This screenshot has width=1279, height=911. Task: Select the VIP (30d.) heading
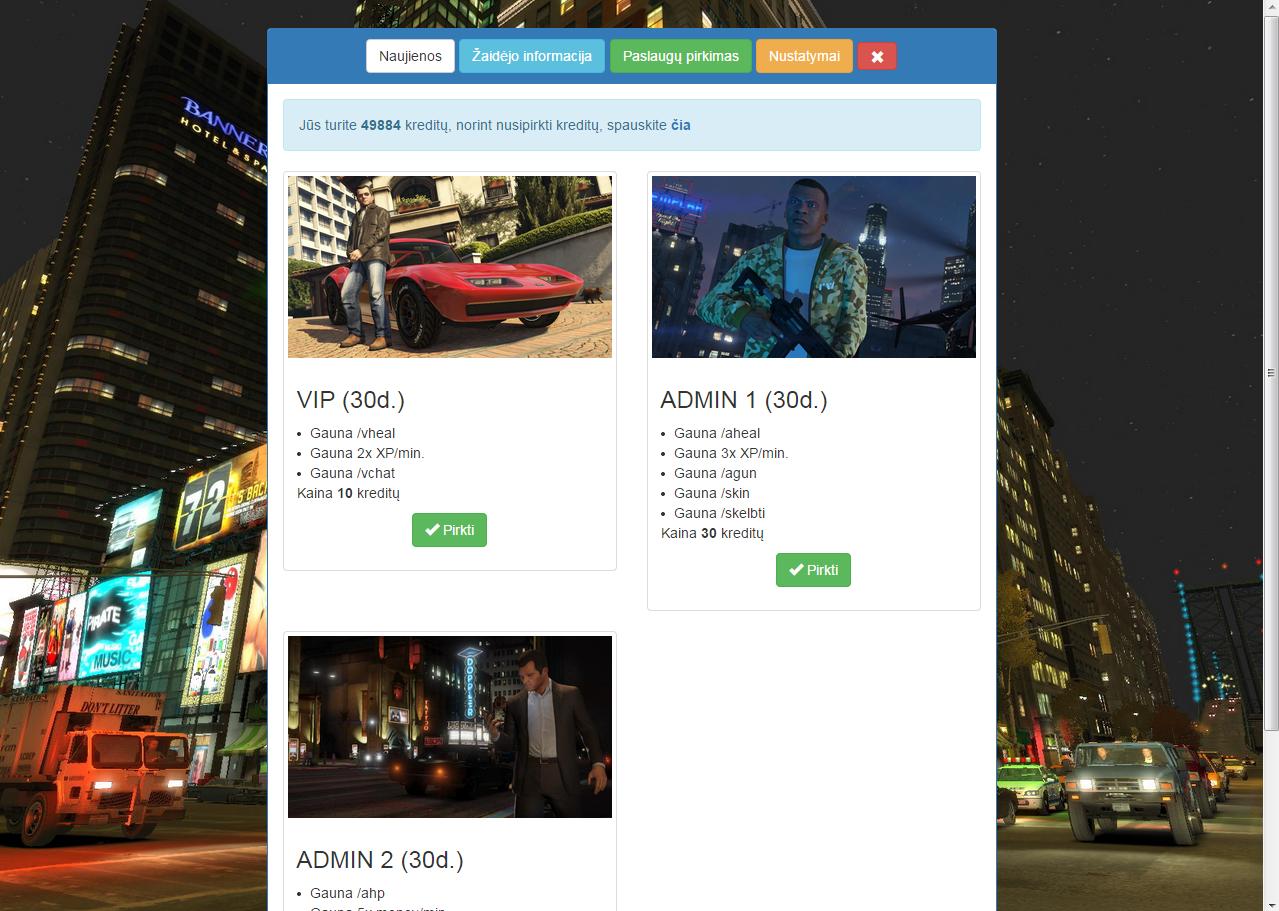[351, 400]
